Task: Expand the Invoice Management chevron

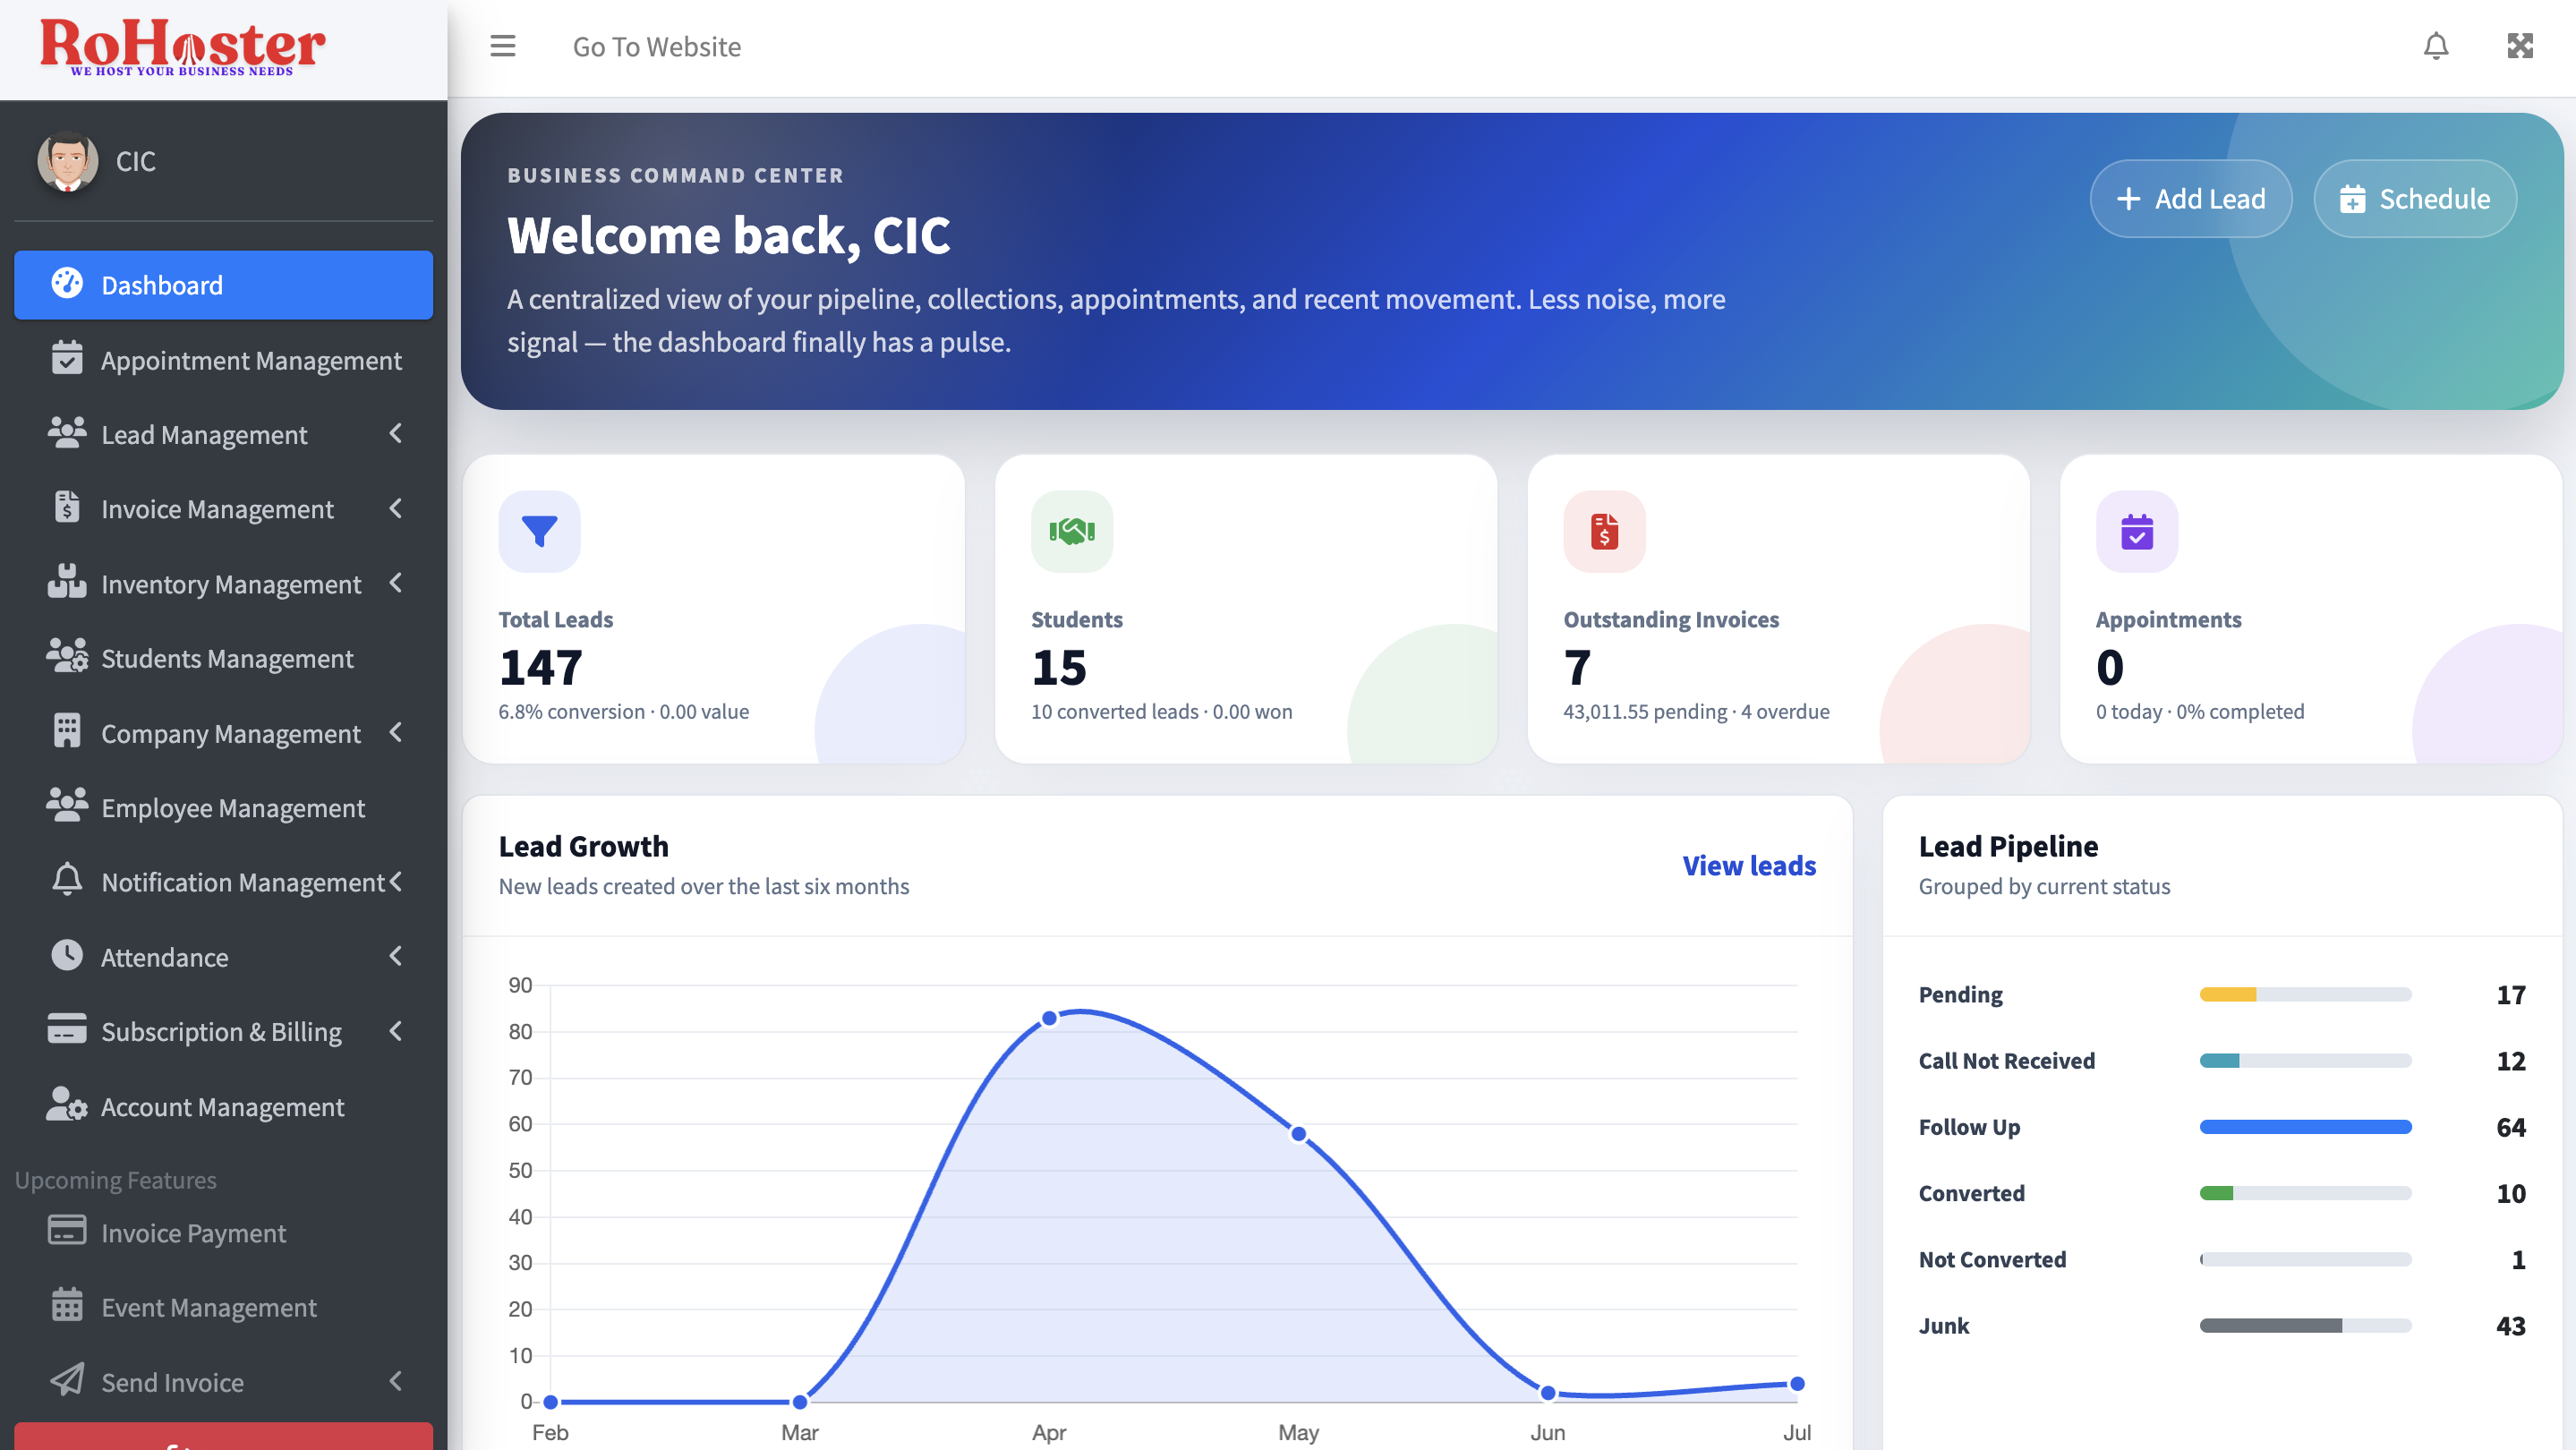Action: (396, 508)
